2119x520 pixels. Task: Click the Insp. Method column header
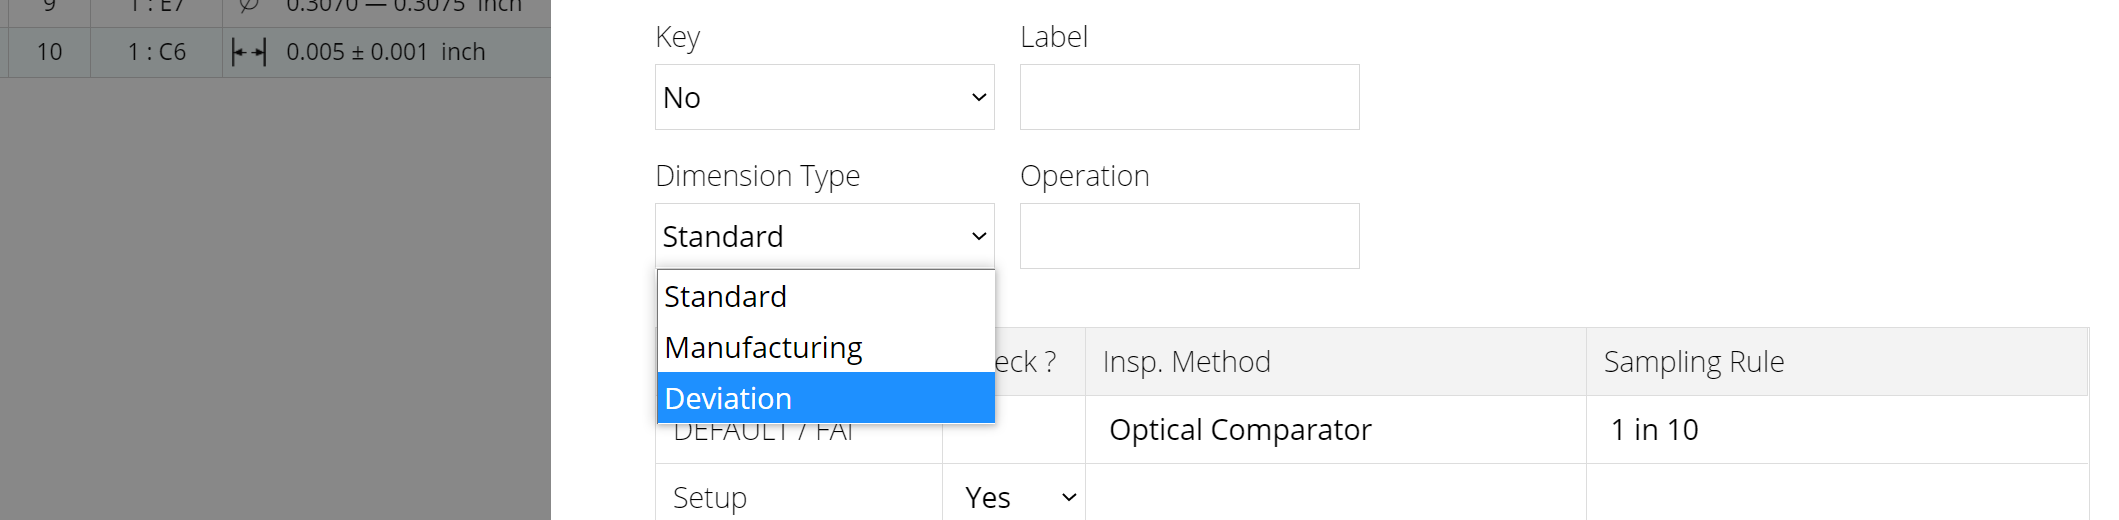tap(1186, 362)
